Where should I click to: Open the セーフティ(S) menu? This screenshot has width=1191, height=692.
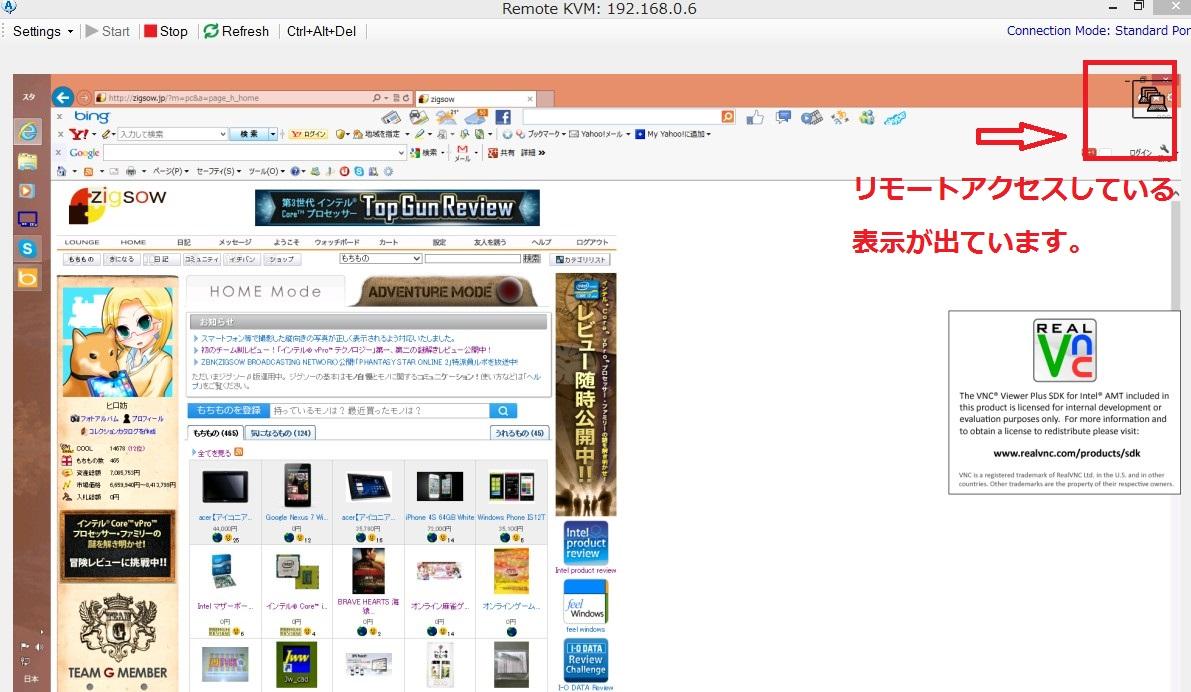tap(219, 172)
